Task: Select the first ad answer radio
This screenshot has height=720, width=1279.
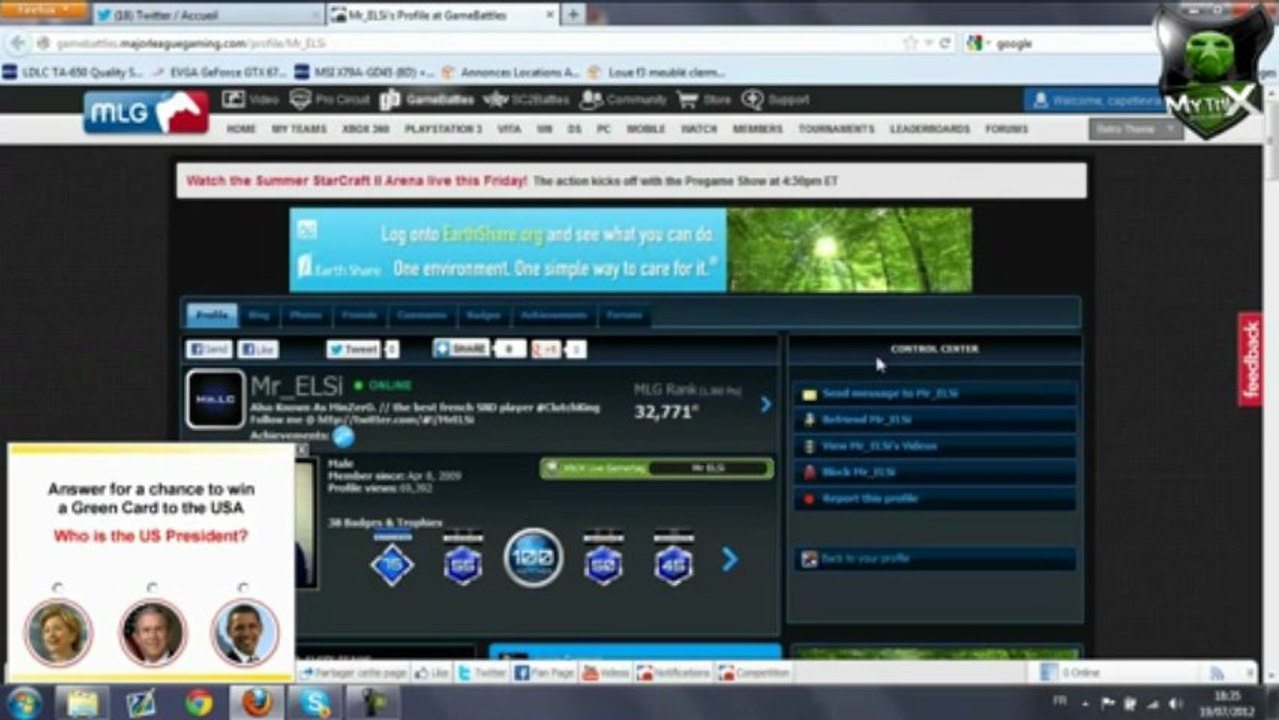Action: click(58, 588)
